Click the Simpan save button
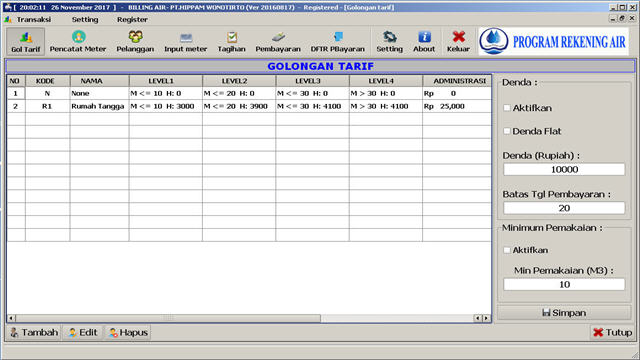This screenshot has height=360, width=640. tap(564, 313)
